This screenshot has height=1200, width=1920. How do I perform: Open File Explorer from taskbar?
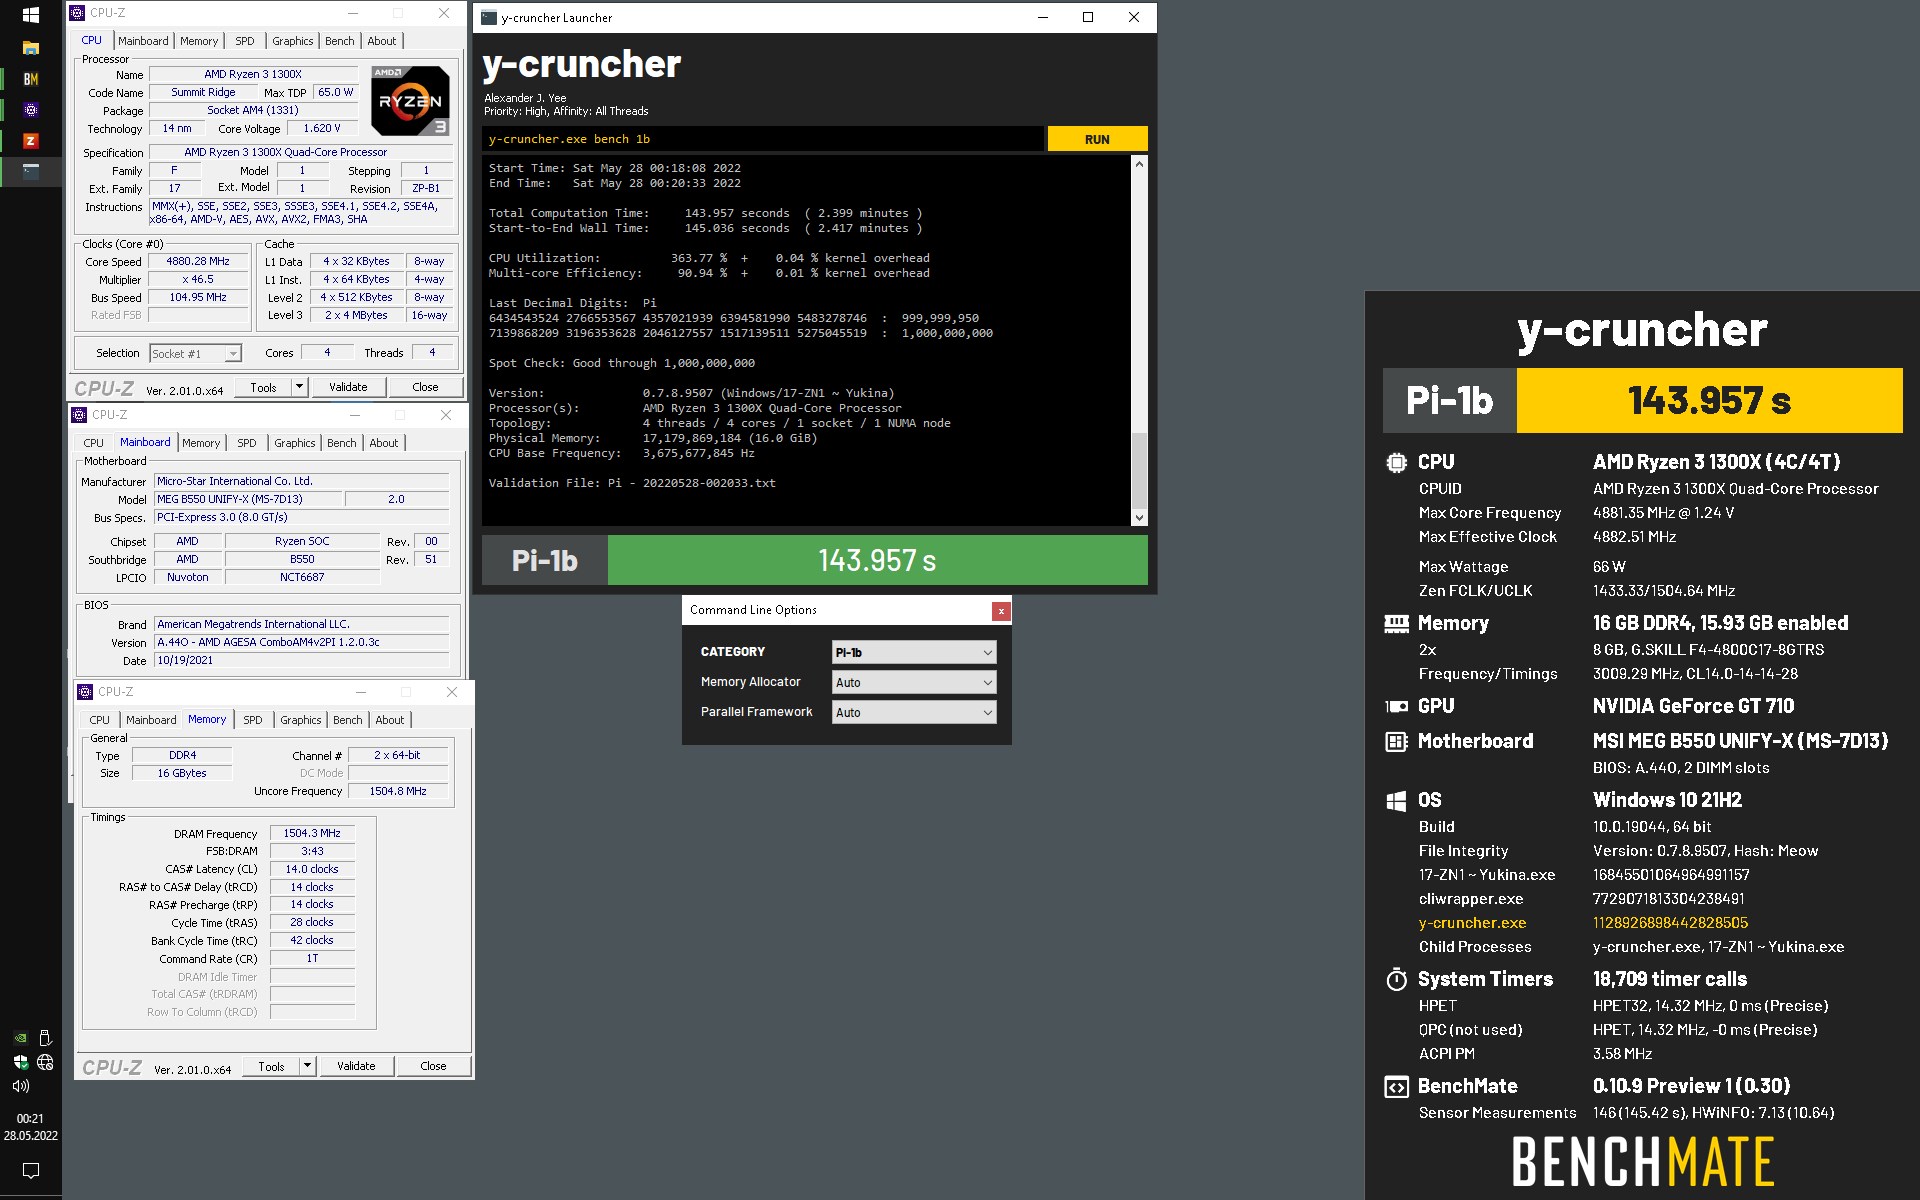pyautogui.click(x=30, y=47)
